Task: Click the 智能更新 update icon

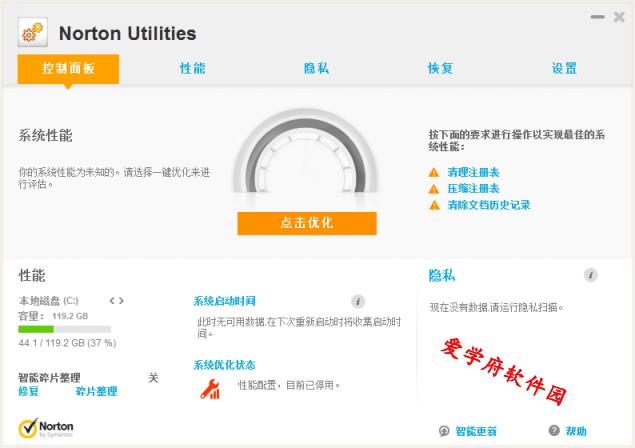Action: coord(444,431)
